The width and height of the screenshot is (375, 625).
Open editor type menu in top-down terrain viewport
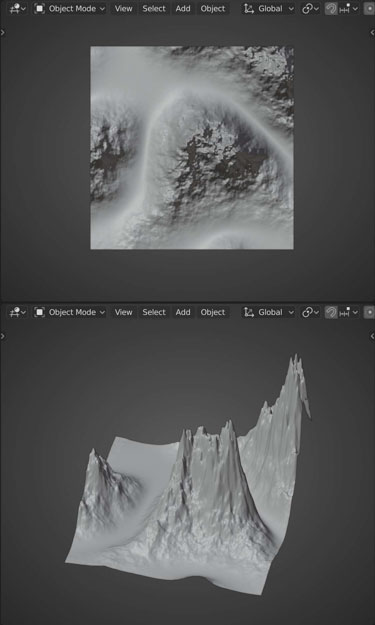click(x=18, y=8)
